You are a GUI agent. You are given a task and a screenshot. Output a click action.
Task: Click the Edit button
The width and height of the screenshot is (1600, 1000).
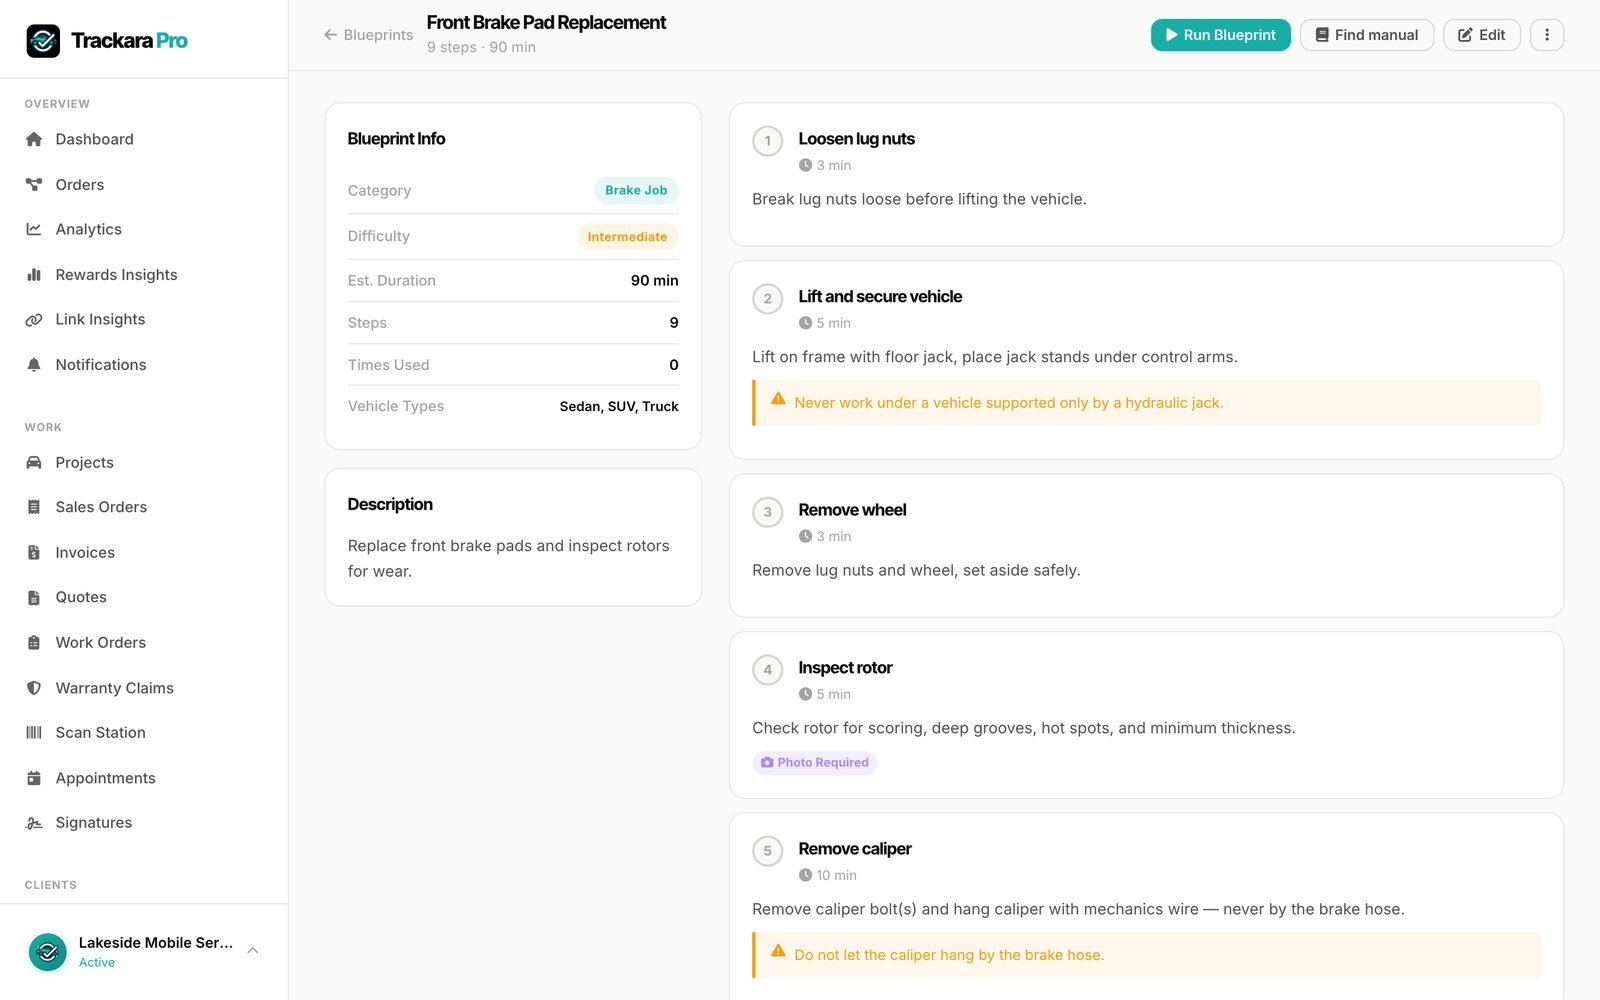click(x=1481, y=35)
